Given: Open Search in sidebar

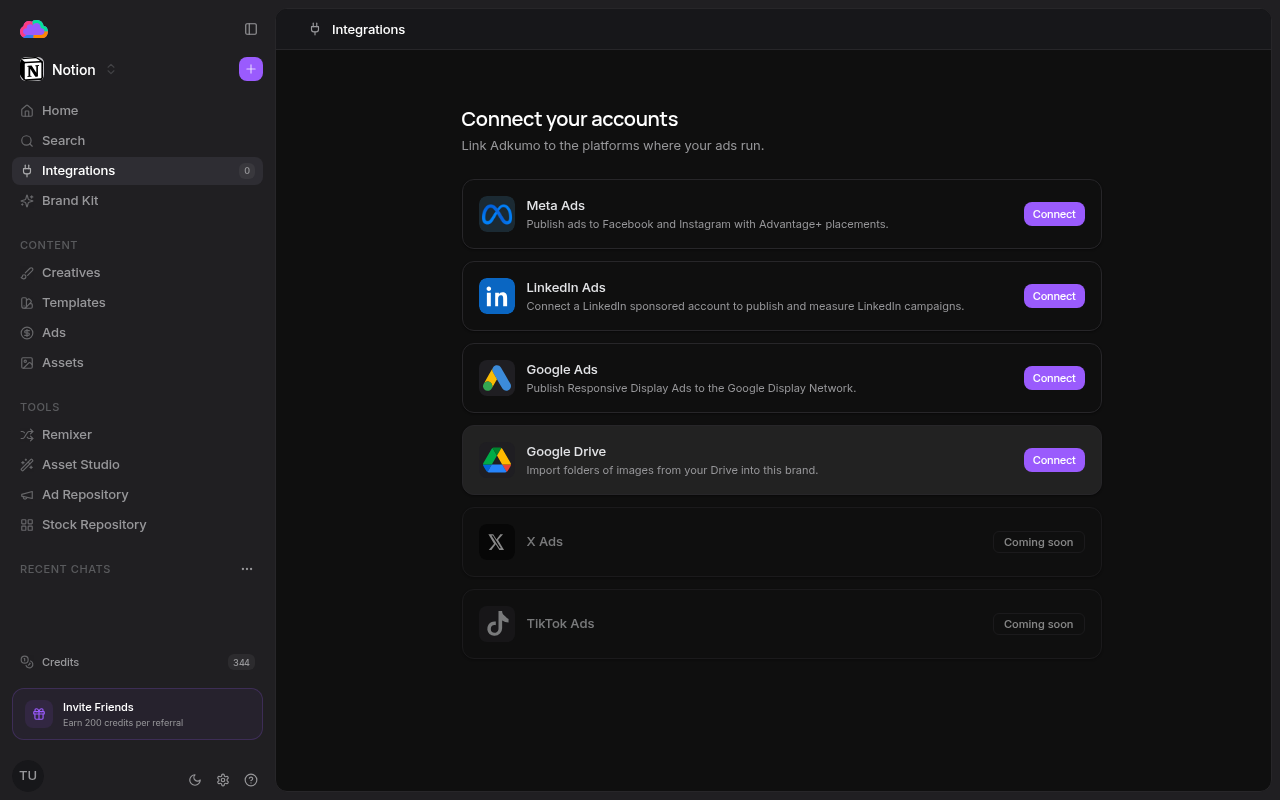Looking at the screenshot, I should (137, 141).
